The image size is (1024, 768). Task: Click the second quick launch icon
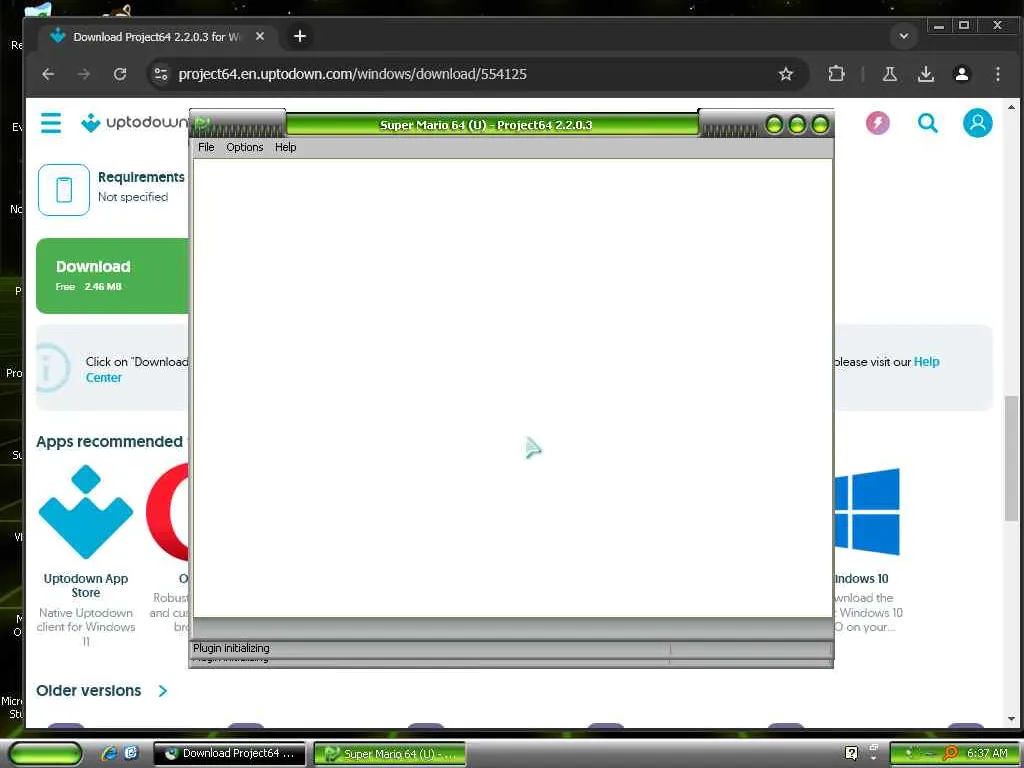point(131,753)
